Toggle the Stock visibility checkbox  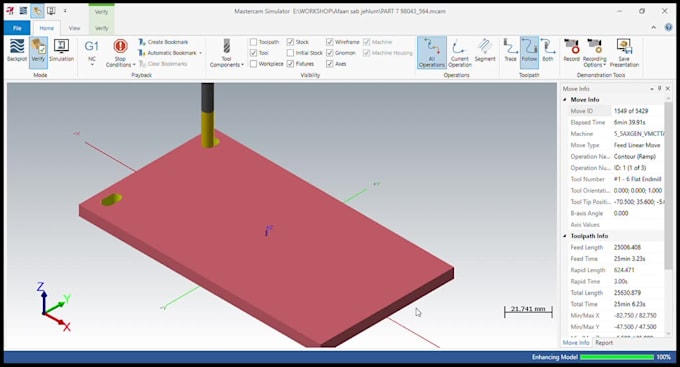click(x=290, y=42)
